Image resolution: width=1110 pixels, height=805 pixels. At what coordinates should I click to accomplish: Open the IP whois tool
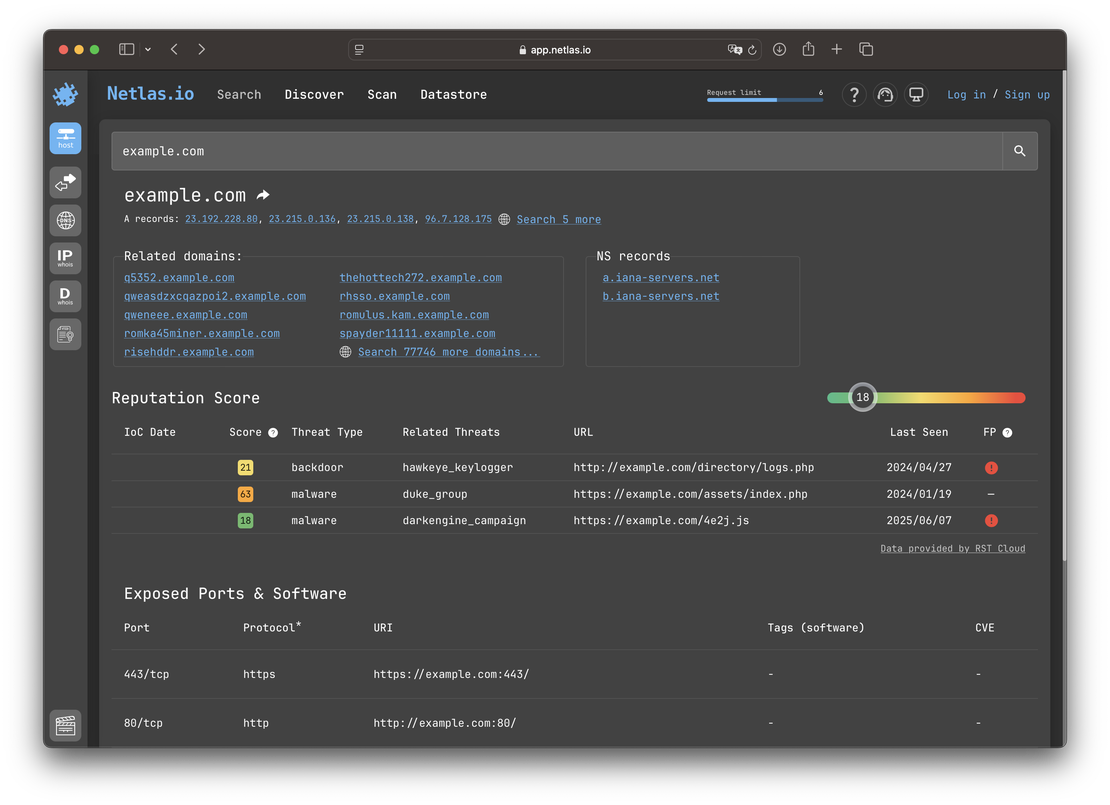tap(64, 258)
